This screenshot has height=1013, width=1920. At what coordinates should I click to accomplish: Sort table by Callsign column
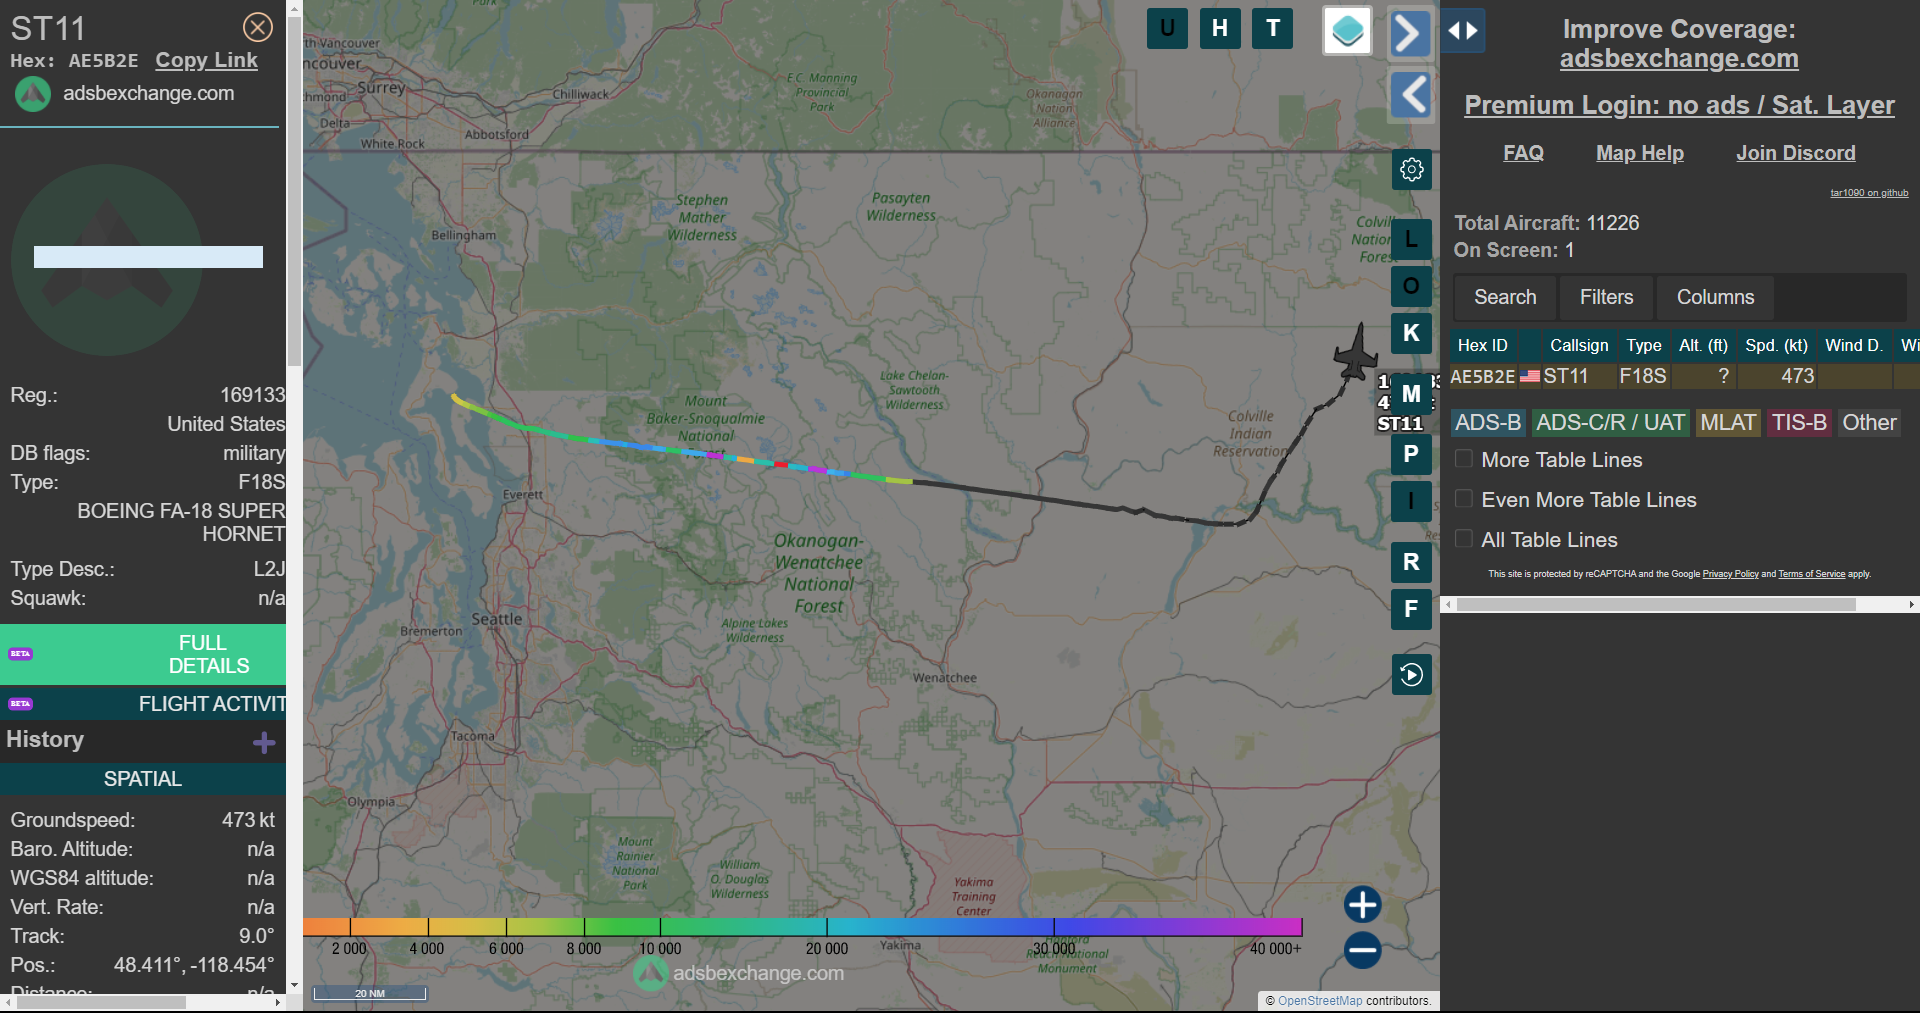pyautogui.click(x=1579, y=345)
